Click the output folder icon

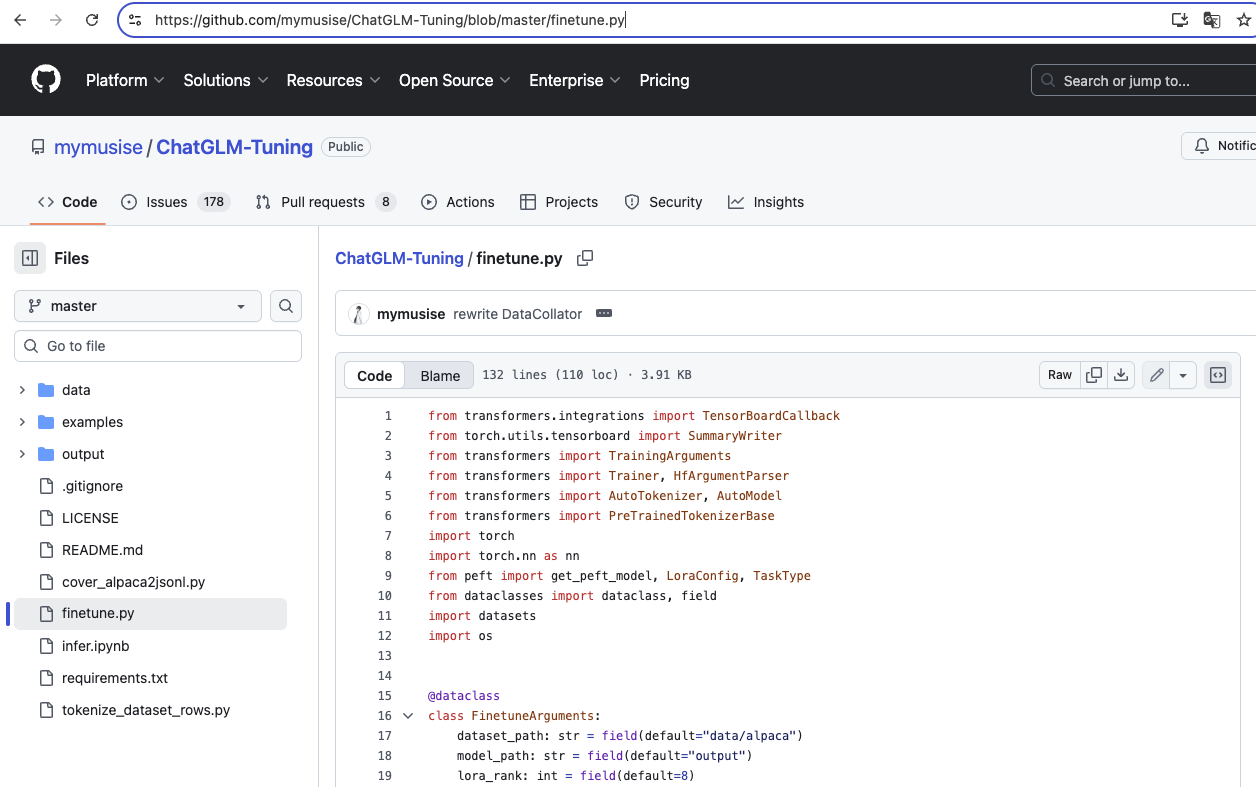click(x=46, y=454)
